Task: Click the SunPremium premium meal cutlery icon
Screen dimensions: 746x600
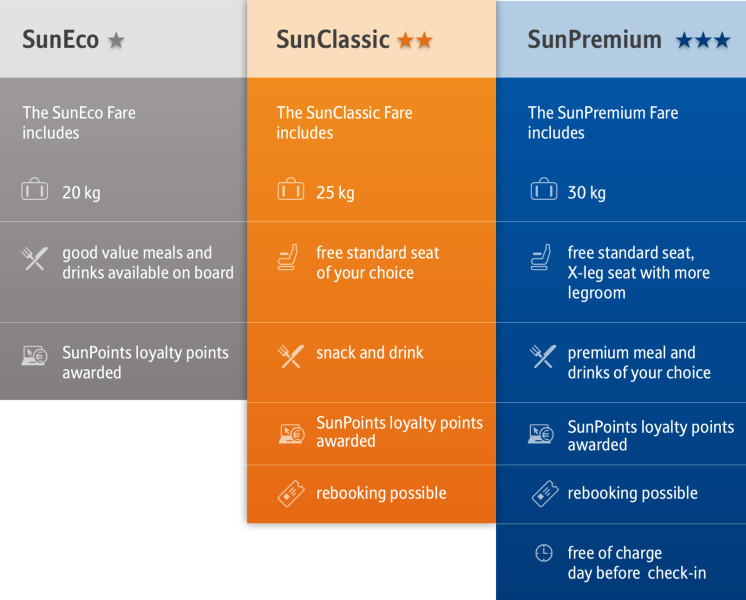Action: [543, 356]
